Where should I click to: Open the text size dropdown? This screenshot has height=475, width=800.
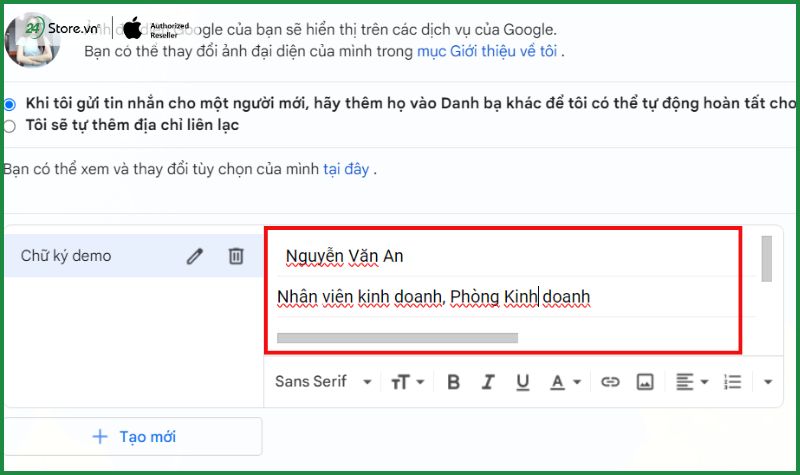tap(407, 382)
